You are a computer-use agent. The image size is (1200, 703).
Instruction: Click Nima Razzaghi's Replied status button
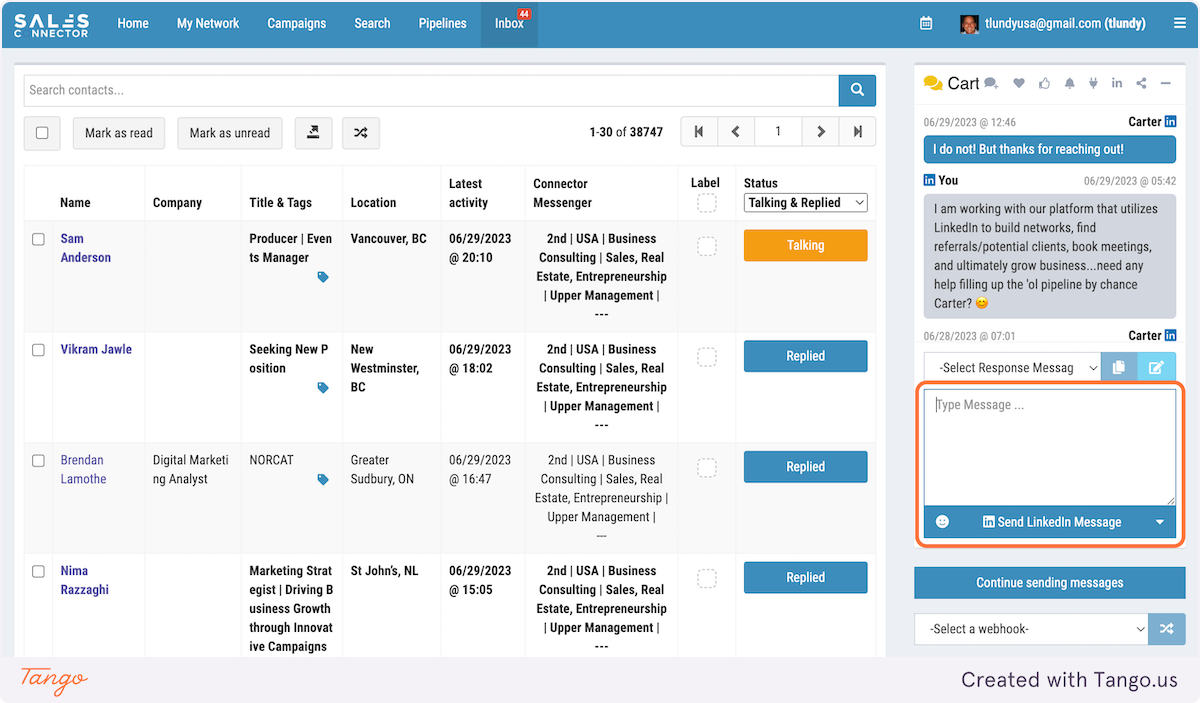805,577
